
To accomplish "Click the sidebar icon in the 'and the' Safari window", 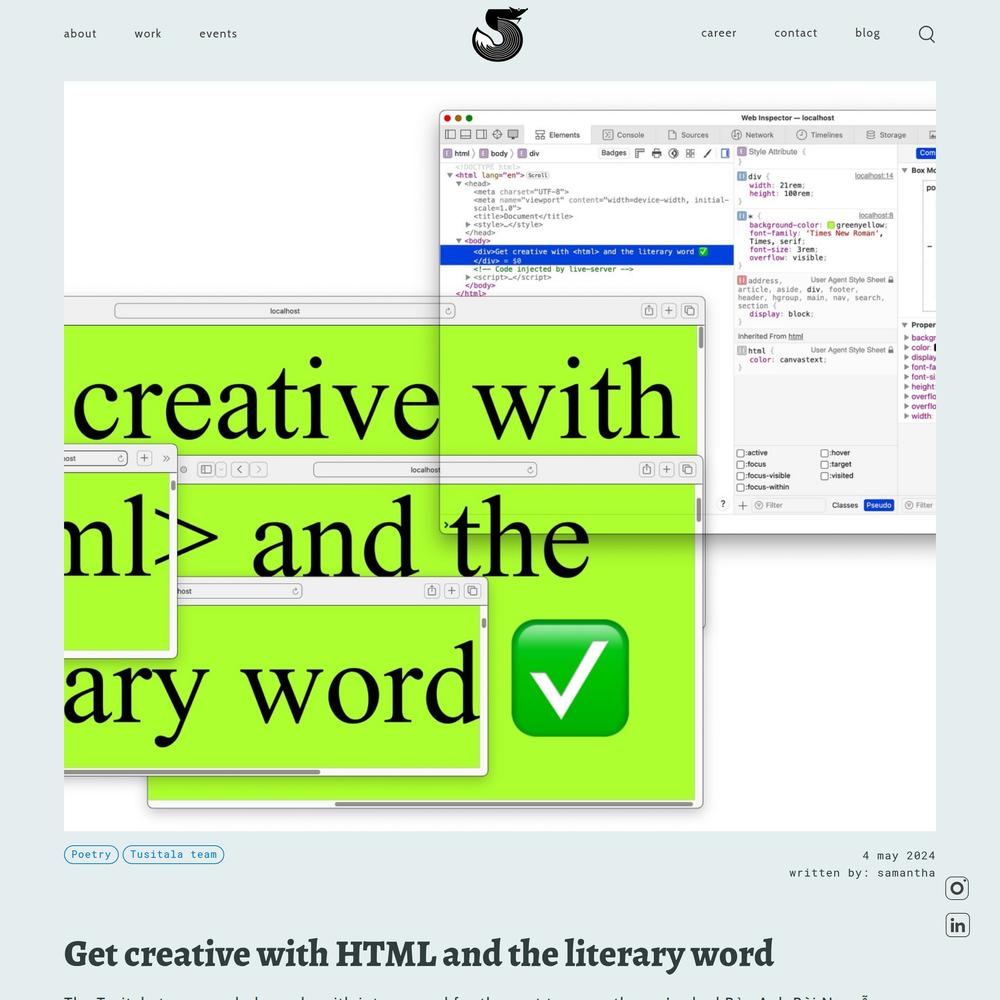I will [206, 469].
